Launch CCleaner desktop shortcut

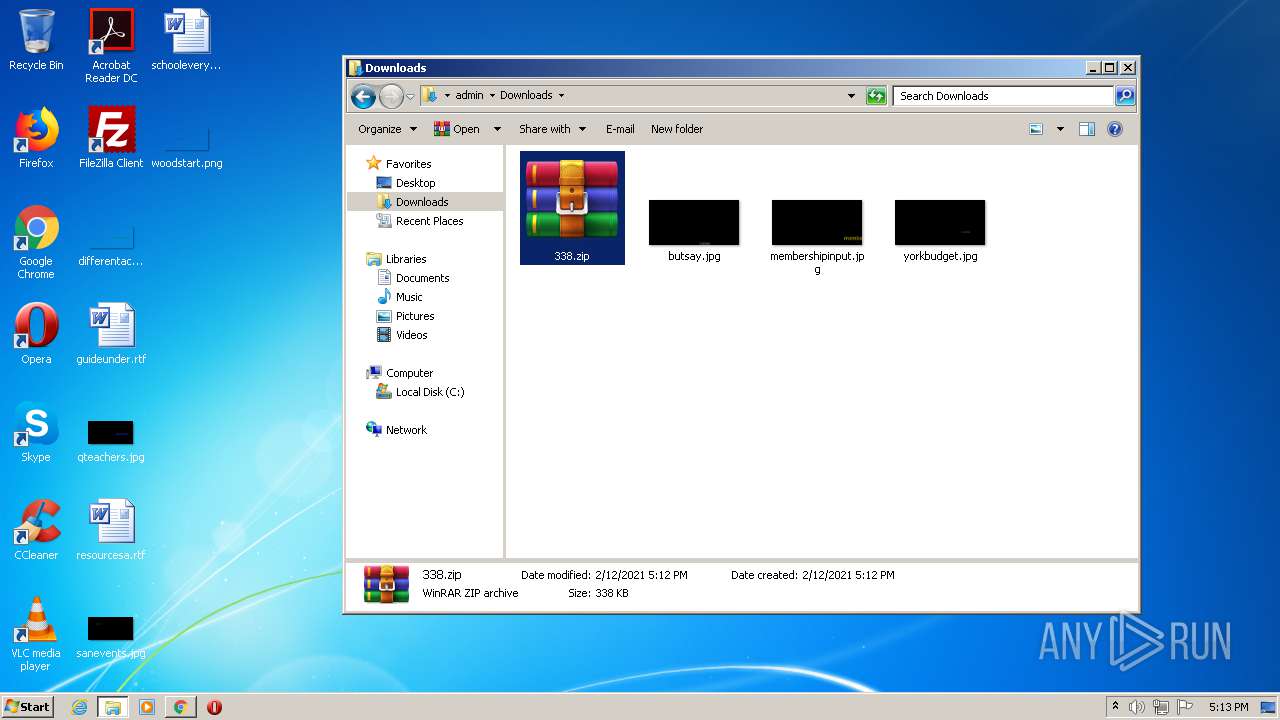tap(36, 530)
